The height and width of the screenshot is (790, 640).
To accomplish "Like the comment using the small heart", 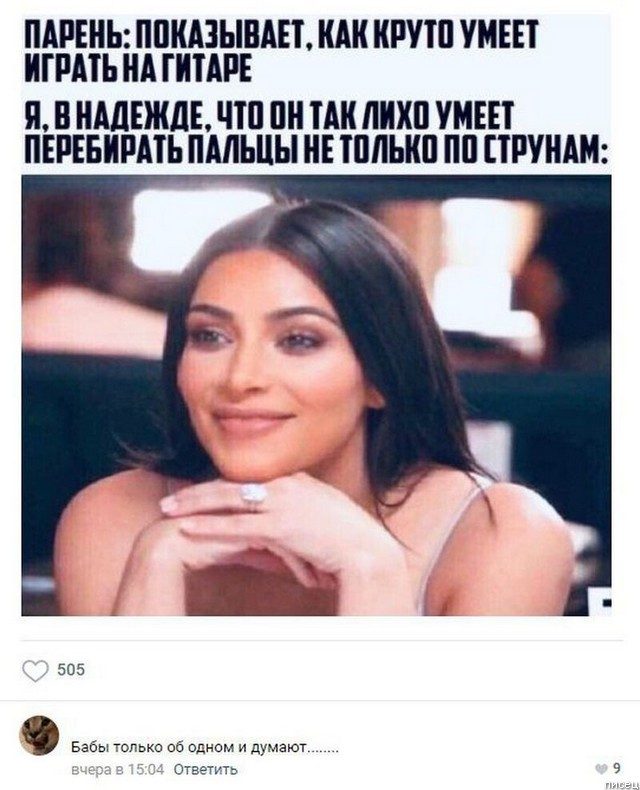I will pos(602,768).
